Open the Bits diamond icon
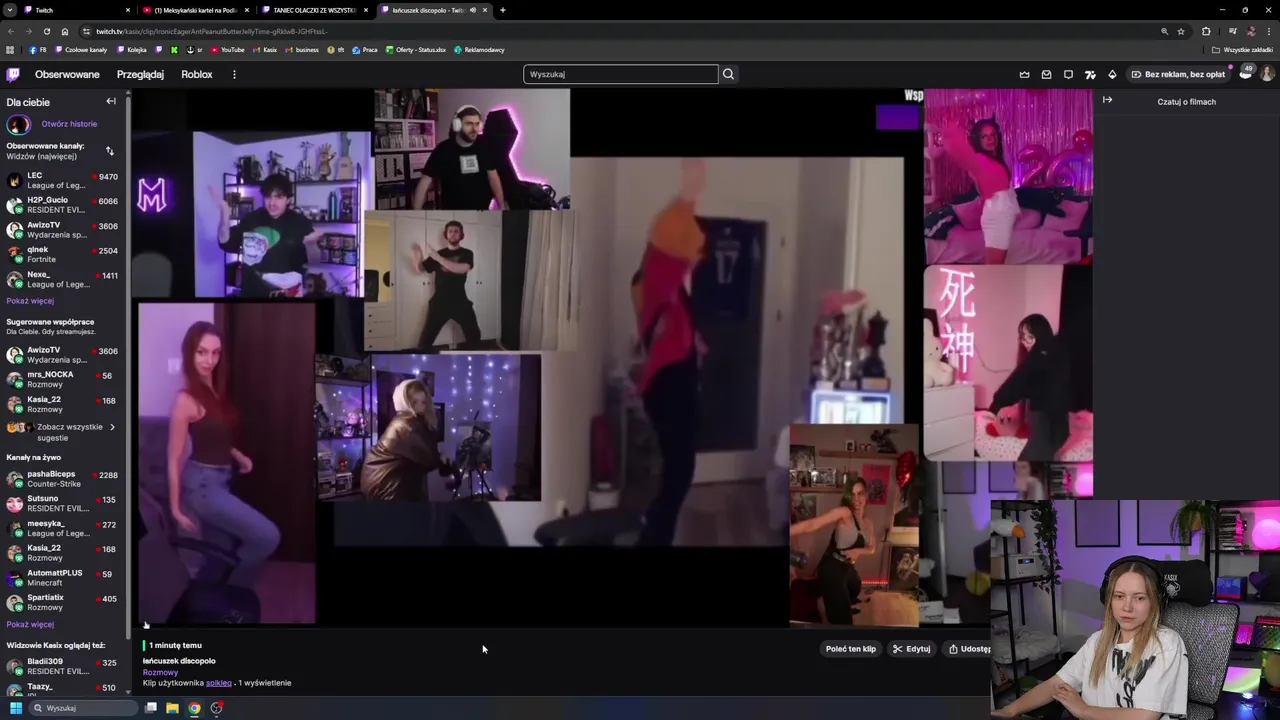This screenshot has height=720, width=1280. (x=1112, y=74)
